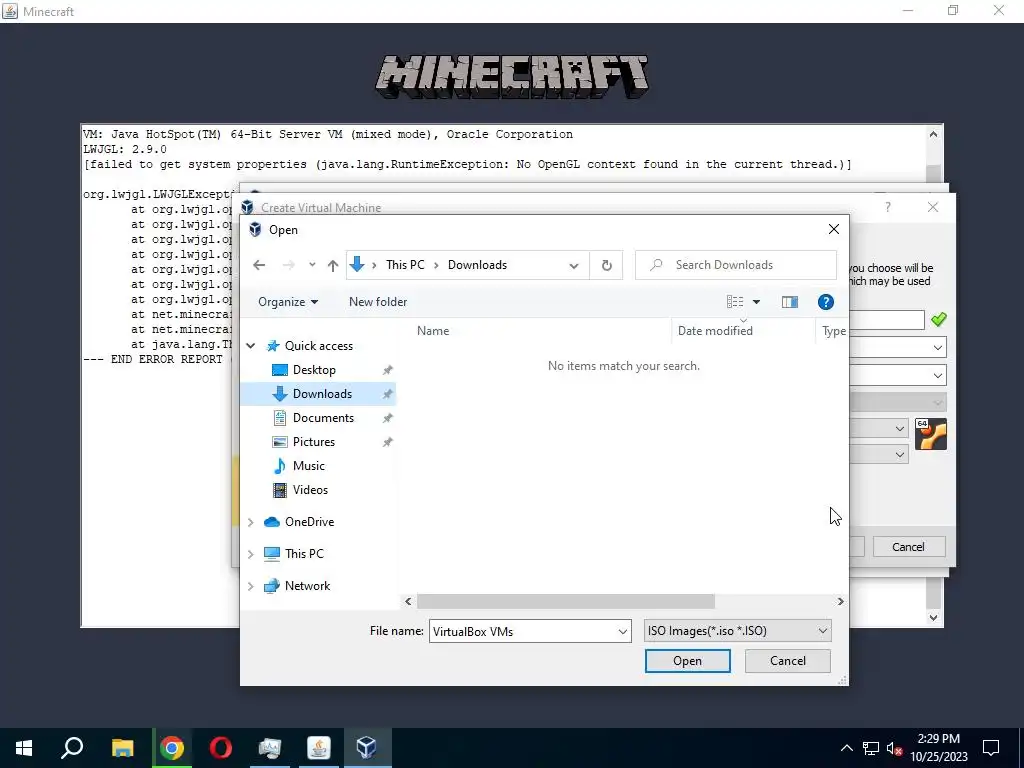This screenshot has height=768, width=1024.
Task: Click the name field in Create Virtual Machine
Action: point(887,320)
